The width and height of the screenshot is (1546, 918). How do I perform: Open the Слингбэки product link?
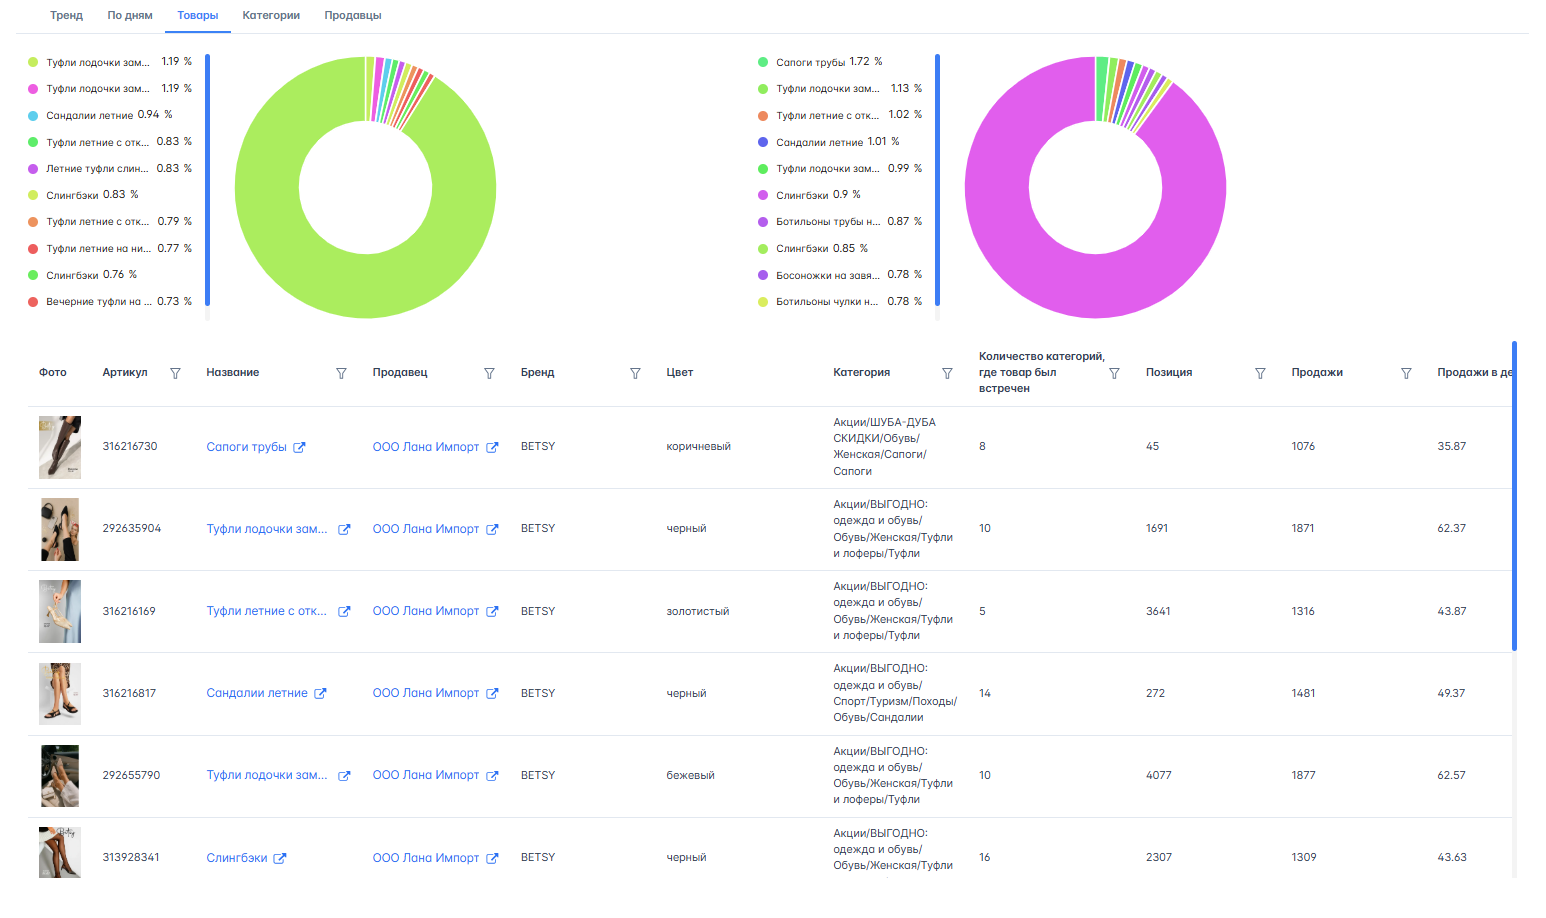237,858
